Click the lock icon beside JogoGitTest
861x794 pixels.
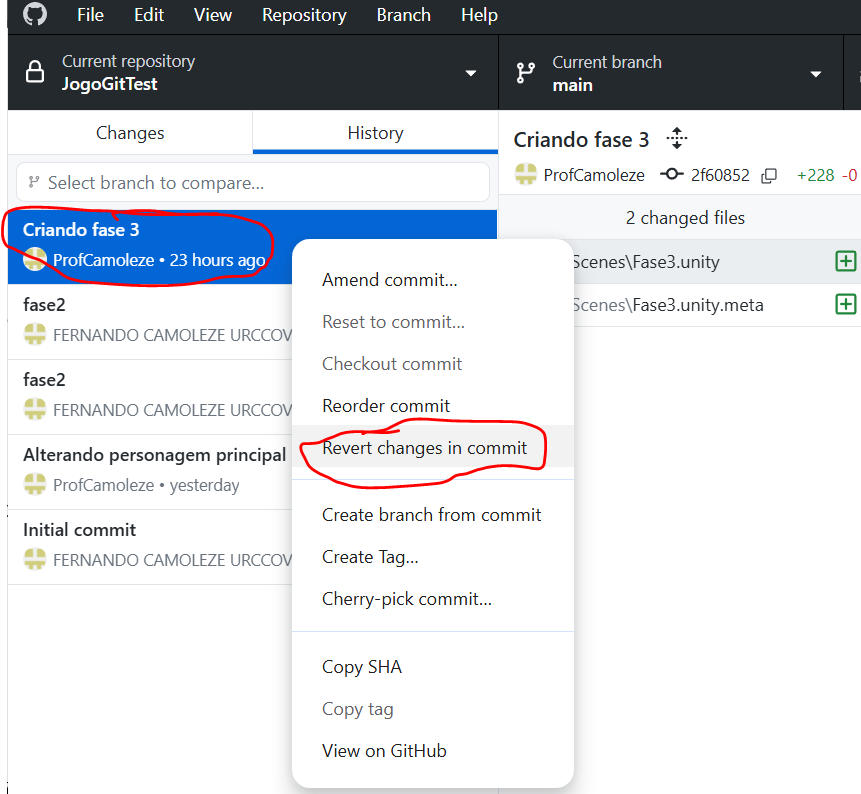coord(35,73)
